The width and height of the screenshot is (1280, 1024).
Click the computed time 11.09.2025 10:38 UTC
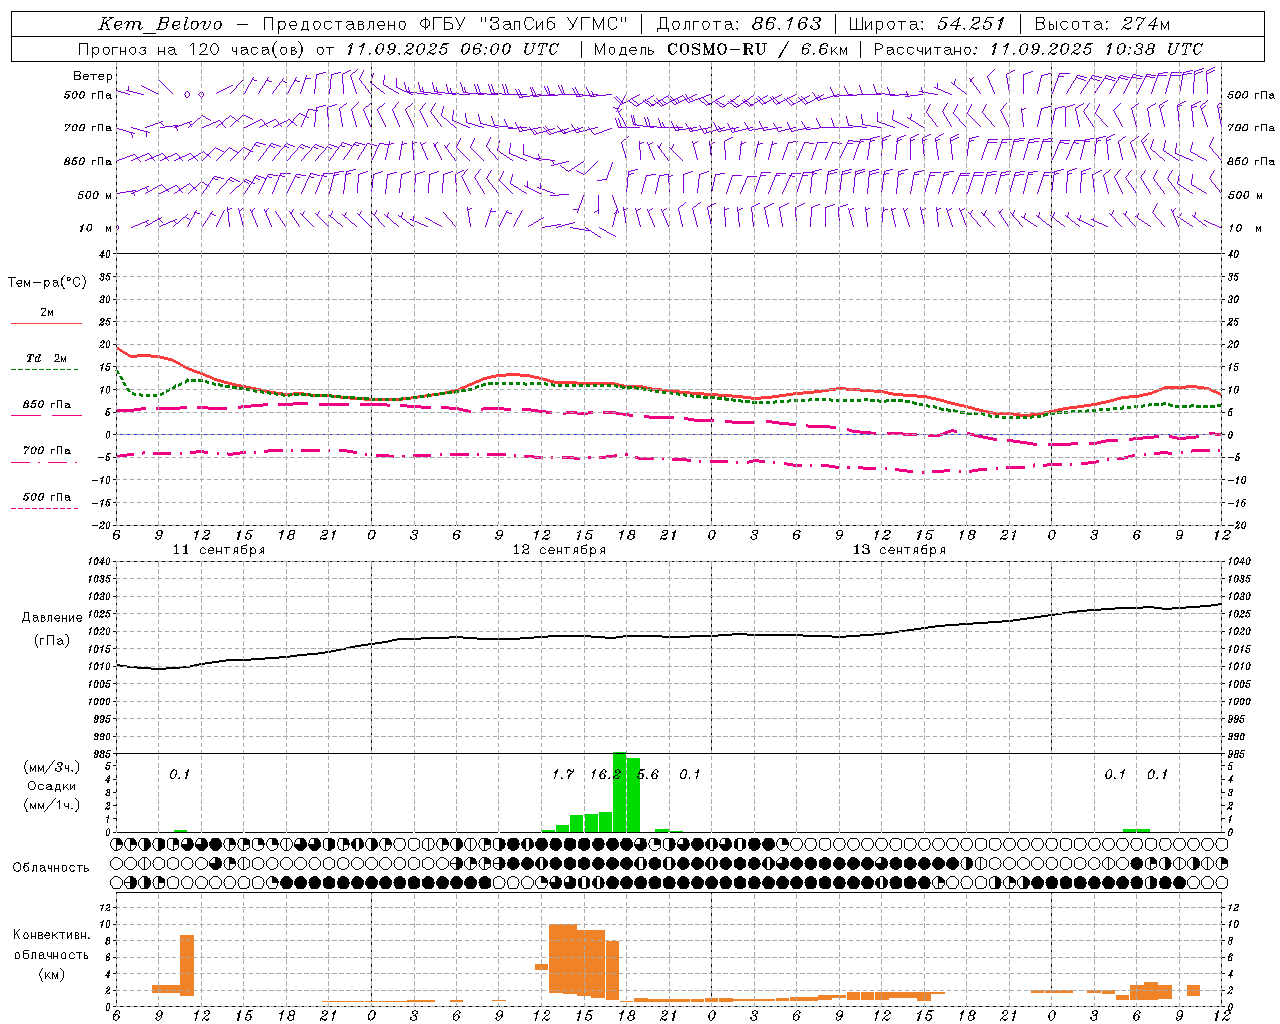coord(1096,49)
